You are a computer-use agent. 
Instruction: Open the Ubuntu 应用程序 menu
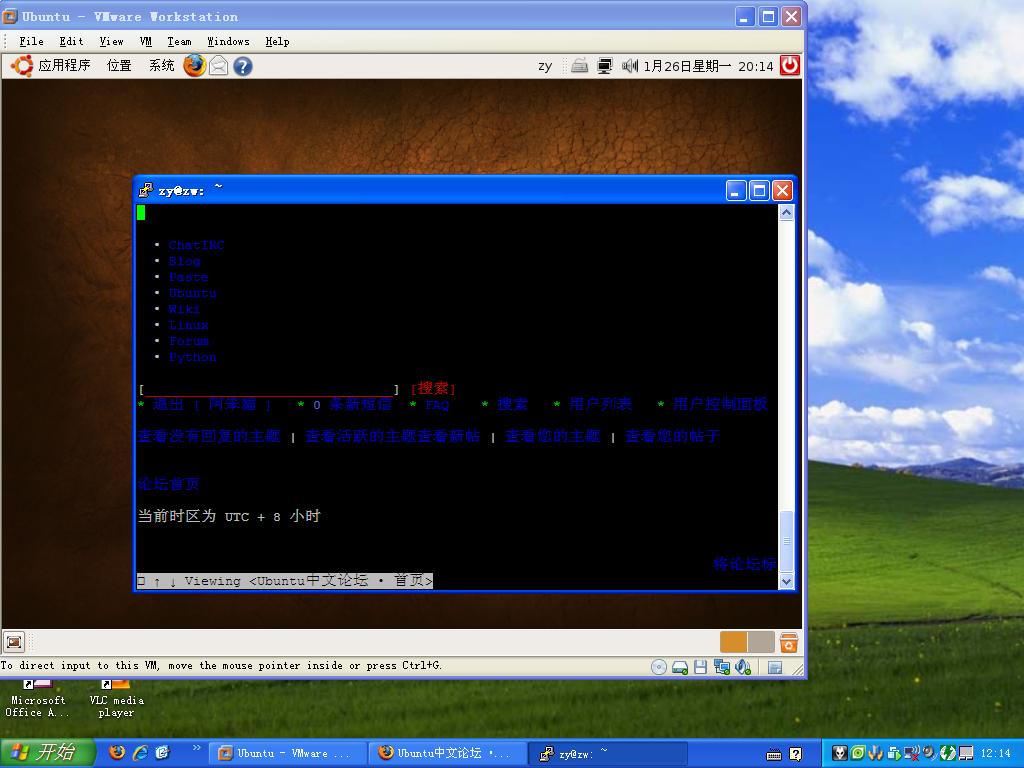pos(64,65)
